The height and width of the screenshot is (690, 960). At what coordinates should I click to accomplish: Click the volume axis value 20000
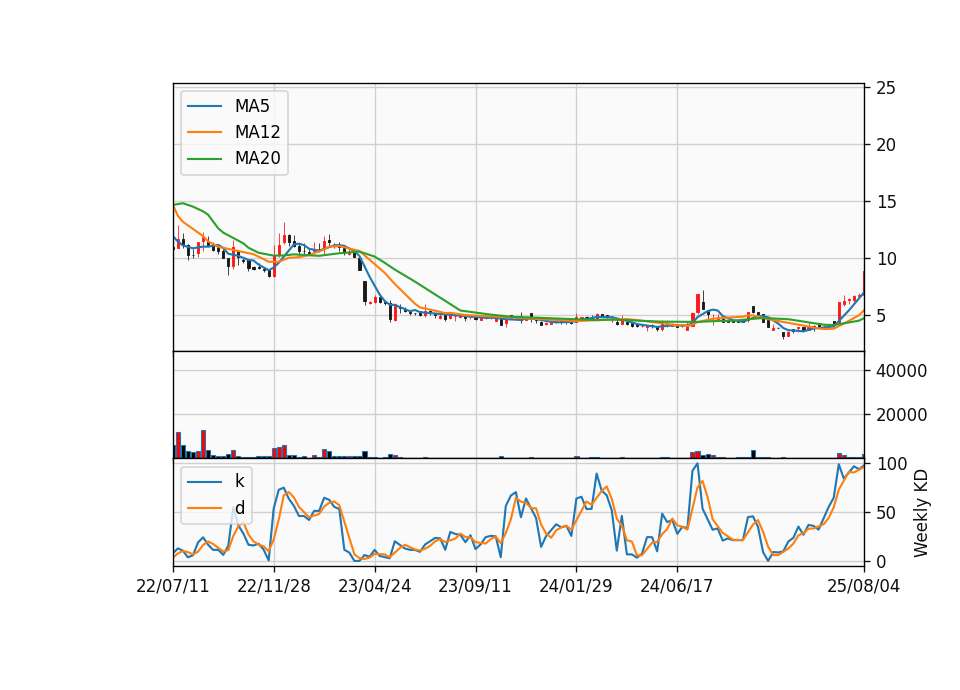(x=901, y=415)
